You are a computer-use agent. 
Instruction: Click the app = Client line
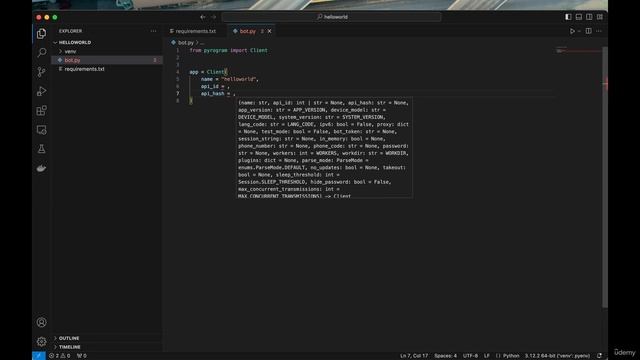click(208, 72)
